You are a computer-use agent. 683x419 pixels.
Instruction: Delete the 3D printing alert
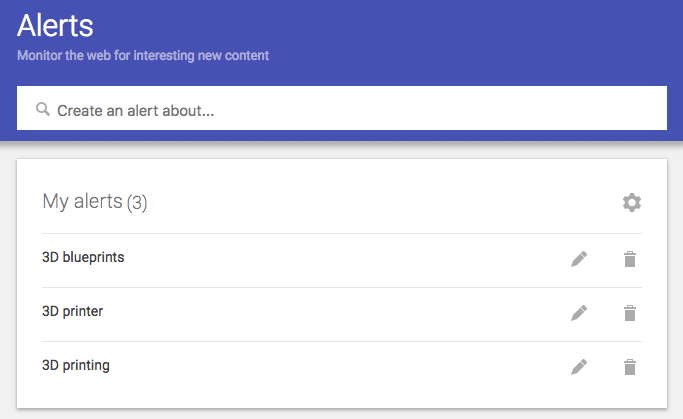630,367
